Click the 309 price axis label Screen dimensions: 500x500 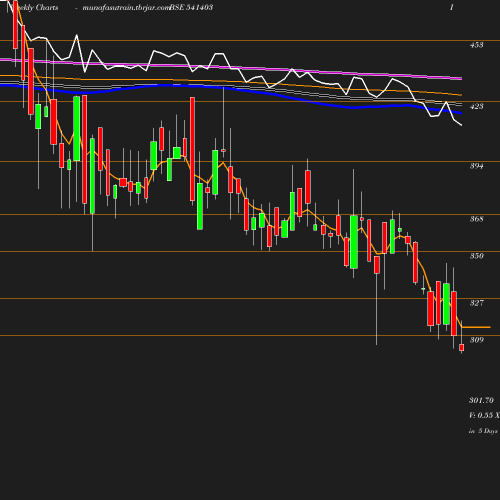[x=476, y=340]
